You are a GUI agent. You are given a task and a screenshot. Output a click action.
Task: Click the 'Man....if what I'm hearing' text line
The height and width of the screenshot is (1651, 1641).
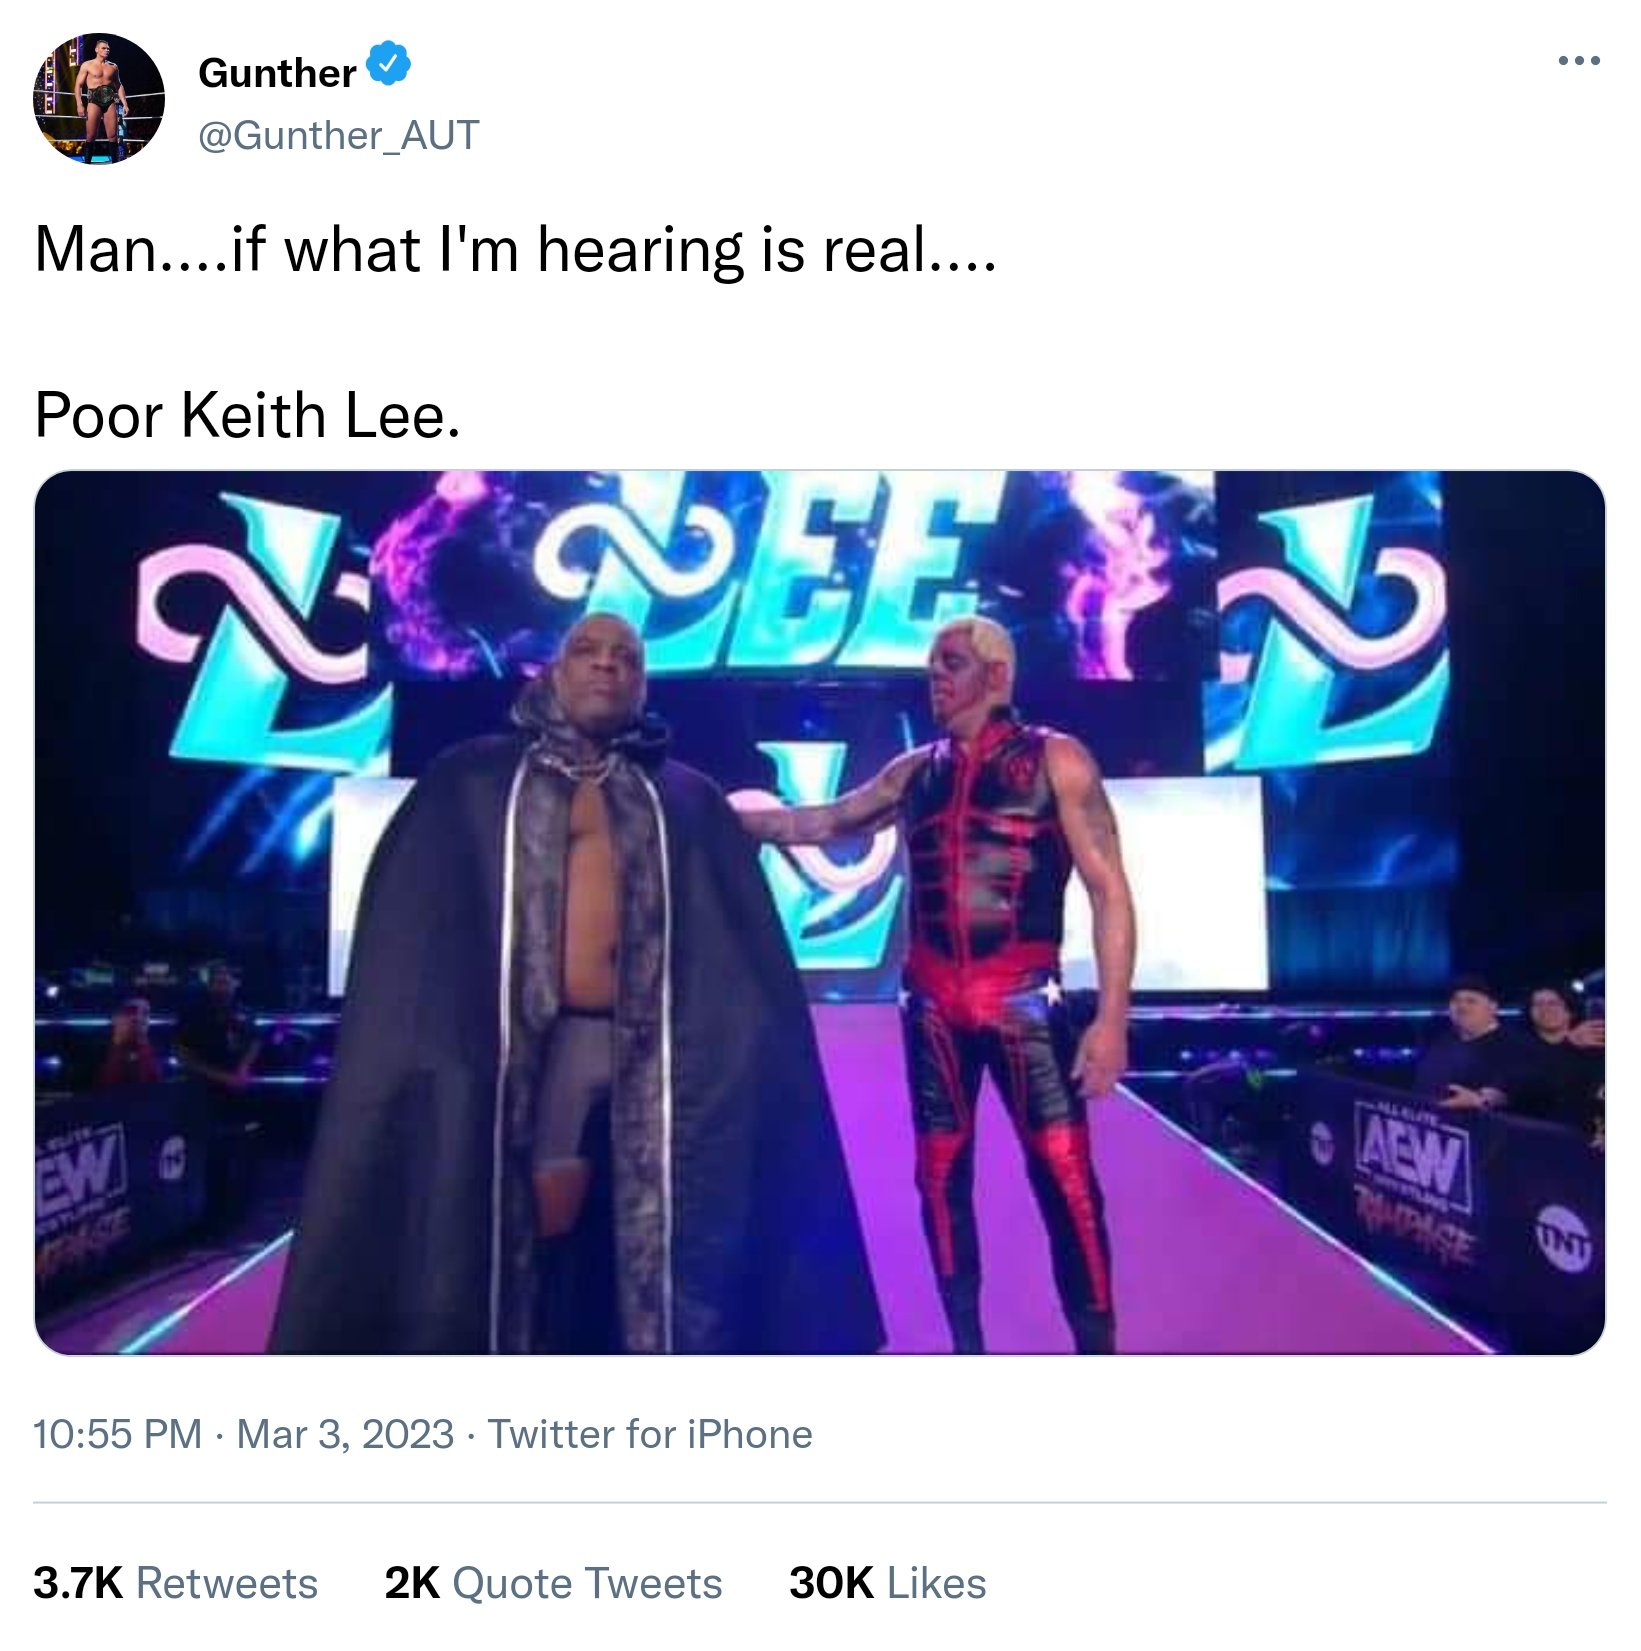coord(515,249)
